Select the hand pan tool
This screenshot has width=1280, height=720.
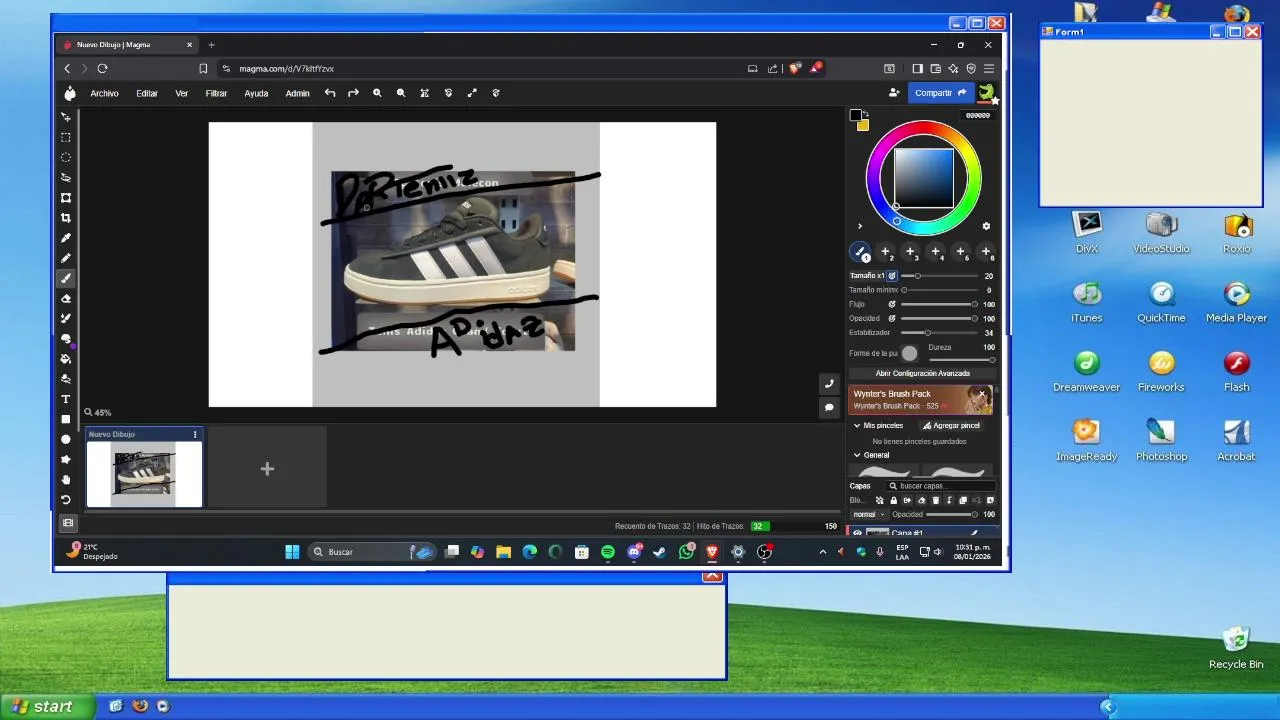66,479
